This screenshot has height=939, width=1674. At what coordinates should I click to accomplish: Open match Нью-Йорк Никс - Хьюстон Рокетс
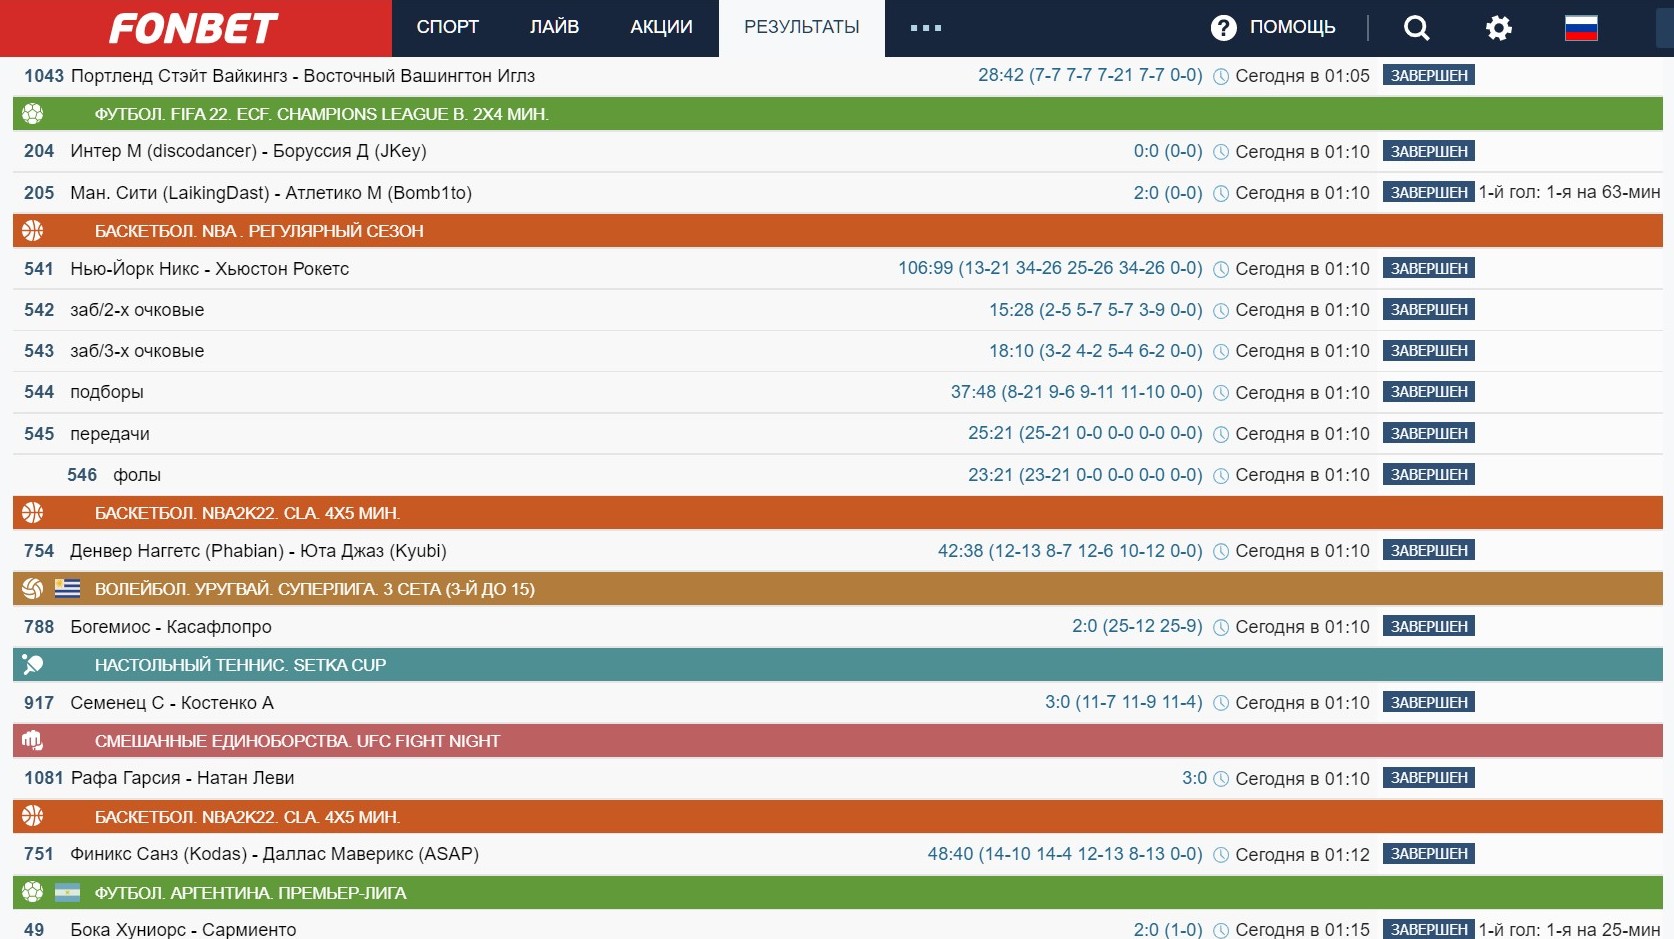coord(209,269)
